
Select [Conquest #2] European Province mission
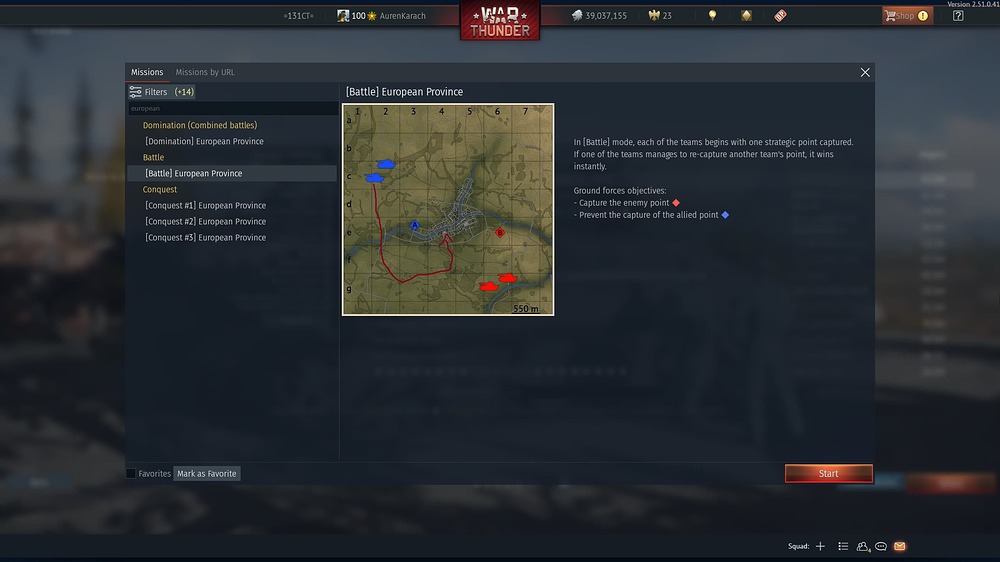click(x=205, y=221)
